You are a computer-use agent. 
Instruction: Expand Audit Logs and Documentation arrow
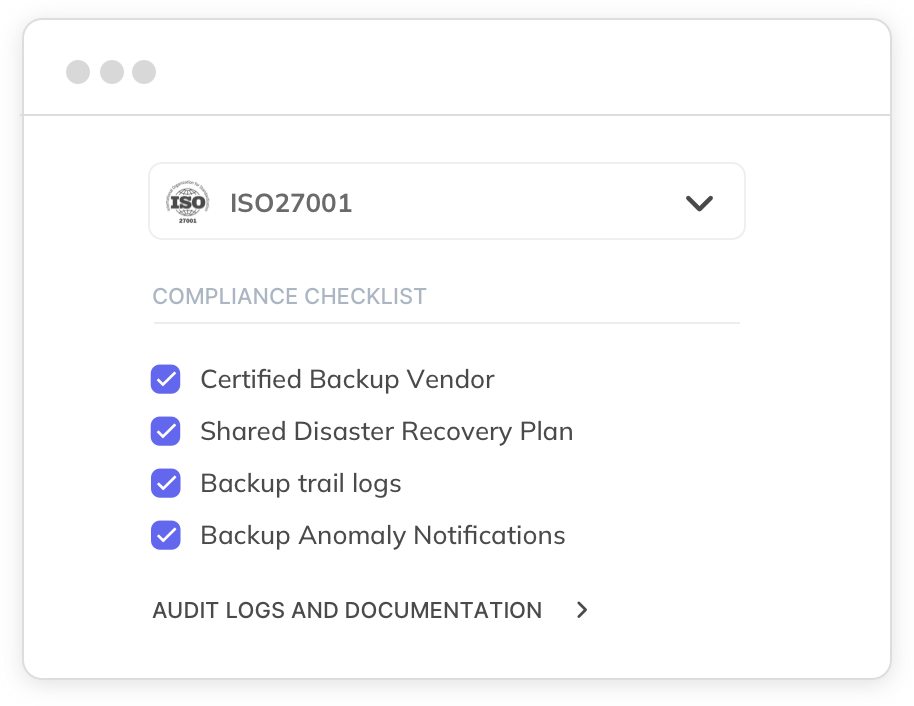[582, 610]
